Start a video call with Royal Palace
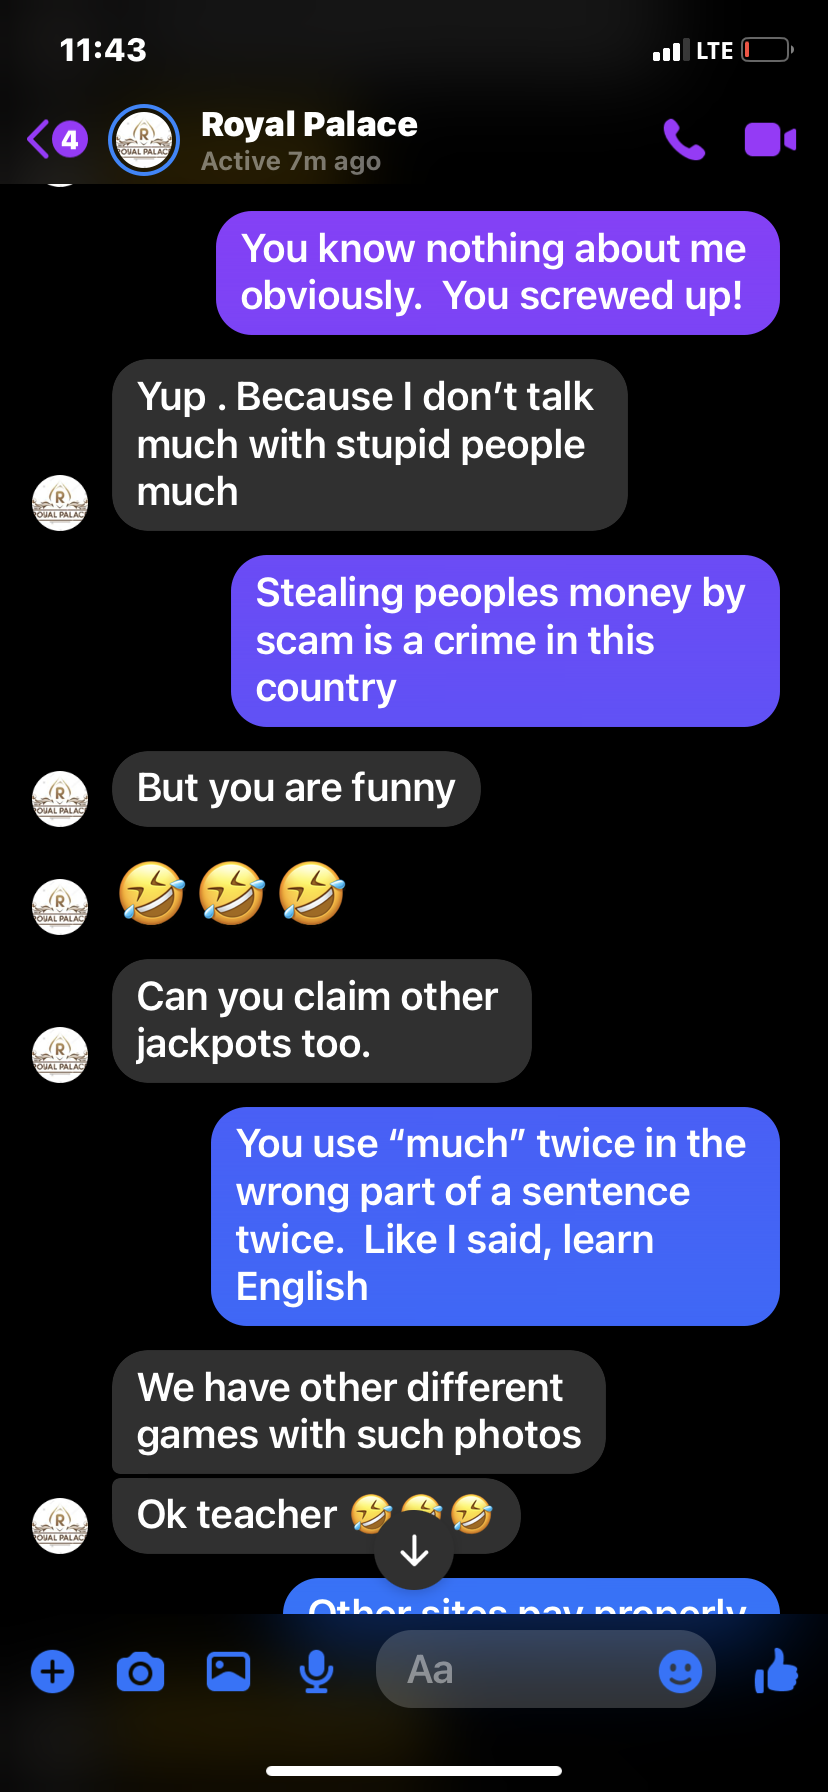This screenshot has width=828, height=1792. [770, 140]
